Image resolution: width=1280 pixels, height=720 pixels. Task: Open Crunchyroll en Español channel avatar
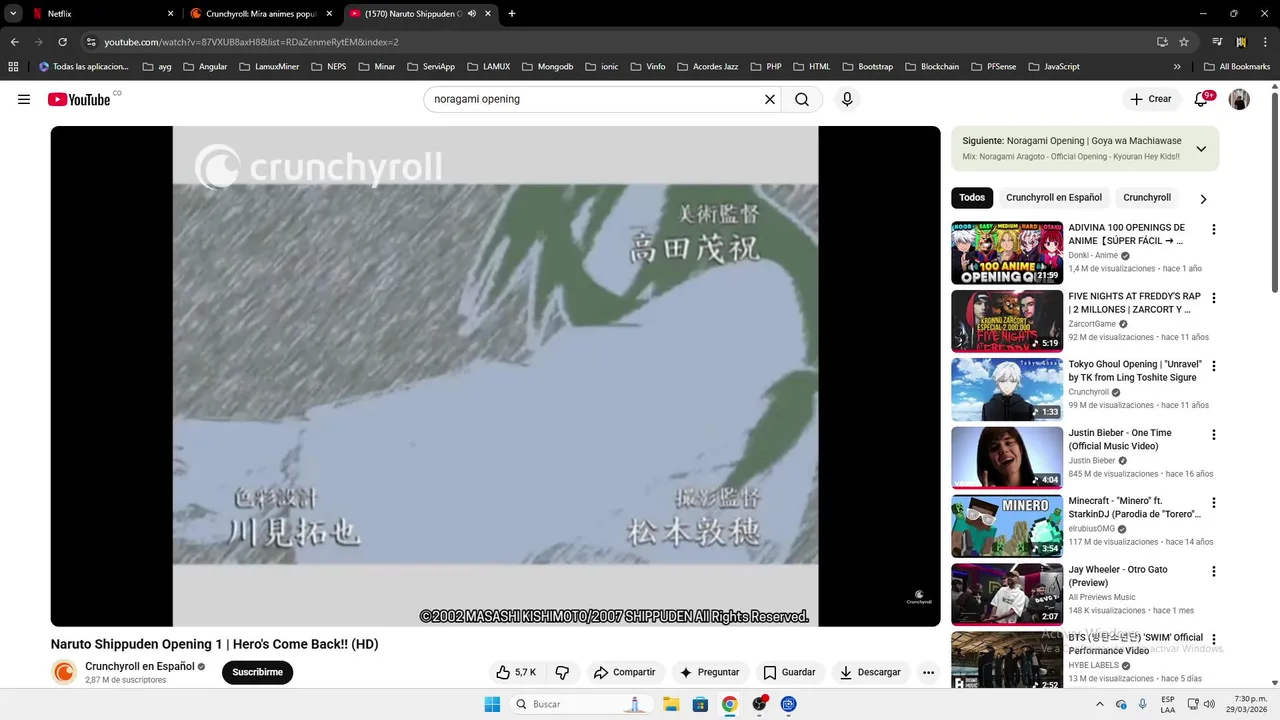pyautogui.click(x=64, y=672)
